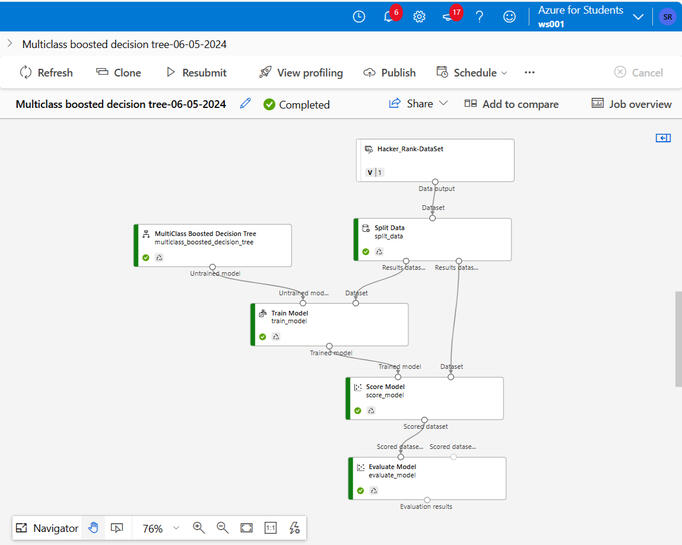Click the zoom out magnifier
The height and width of the screenshot is (545, 682).
[222, 528]
